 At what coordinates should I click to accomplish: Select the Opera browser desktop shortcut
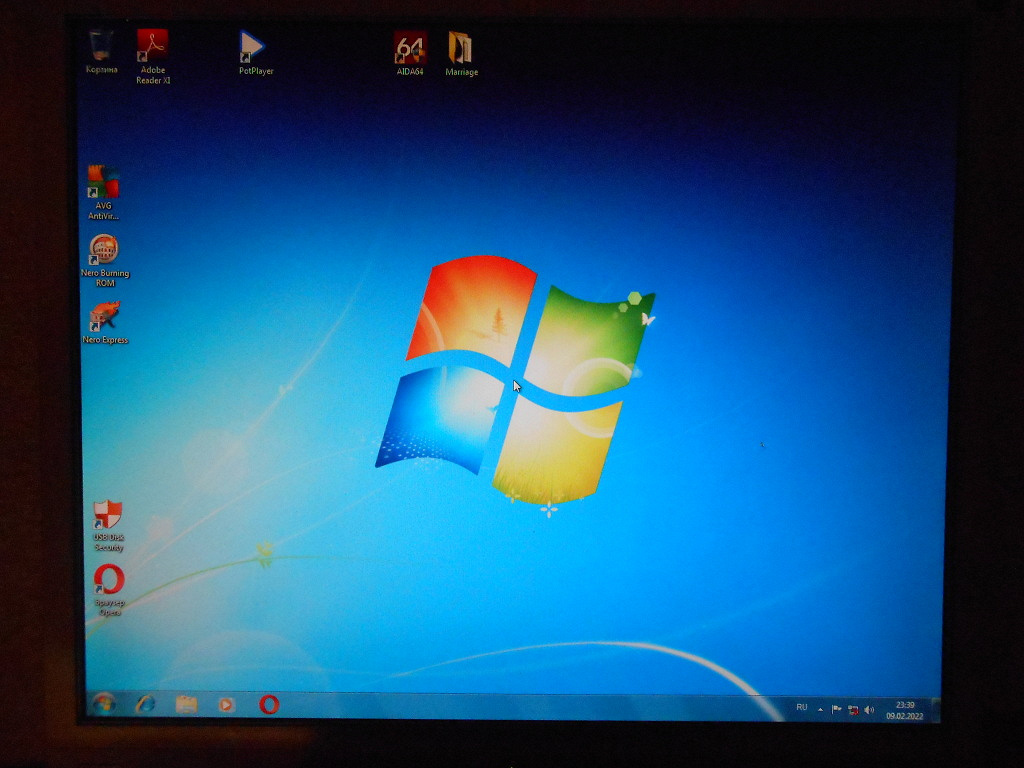[x=109, y=590]
